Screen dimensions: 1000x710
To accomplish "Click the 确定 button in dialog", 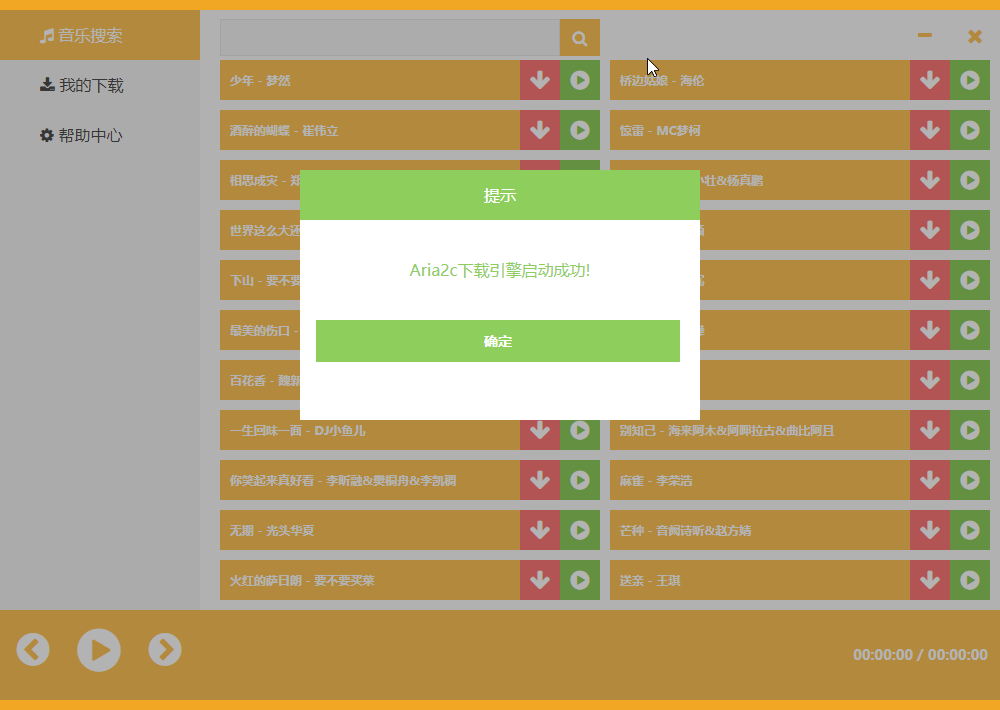I will 497,341.
